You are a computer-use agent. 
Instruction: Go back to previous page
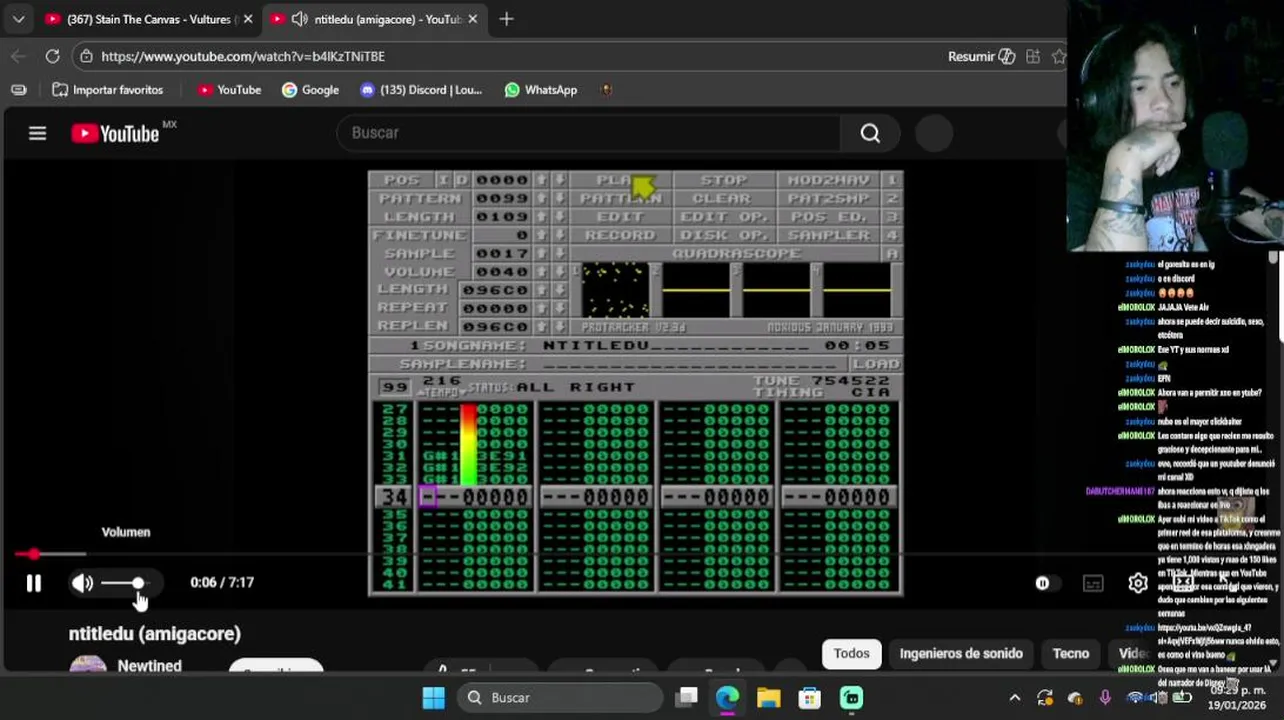(x=18, y=56)
